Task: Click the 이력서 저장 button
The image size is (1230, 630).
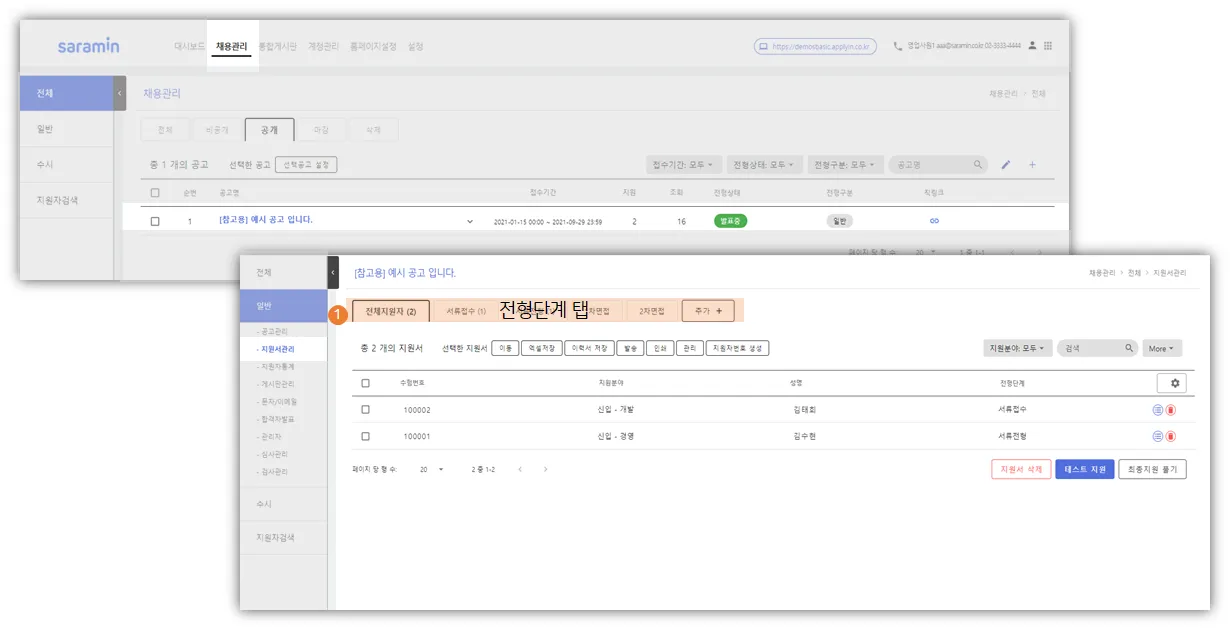Action: click(x=589, y=348)
